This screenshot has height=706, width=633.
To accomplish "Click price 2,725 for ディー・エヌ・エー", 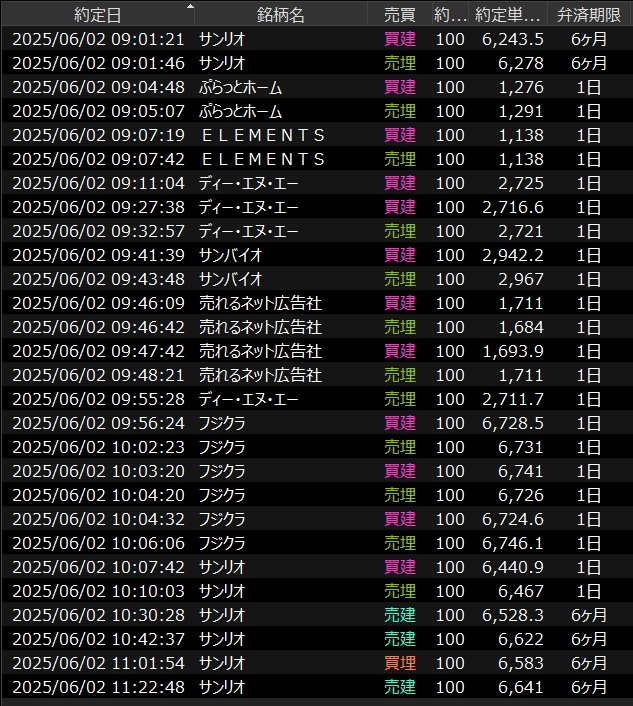I will 521,183.
